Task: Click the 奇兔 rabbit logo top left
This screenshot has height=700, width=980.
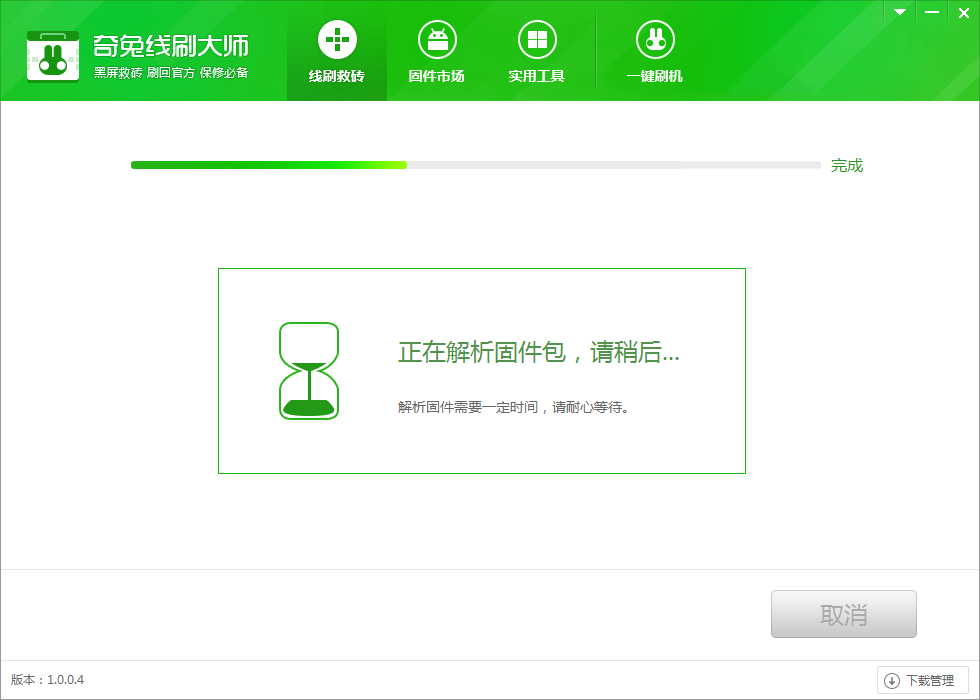Action: pyautogui.click(x=53, y=55)
